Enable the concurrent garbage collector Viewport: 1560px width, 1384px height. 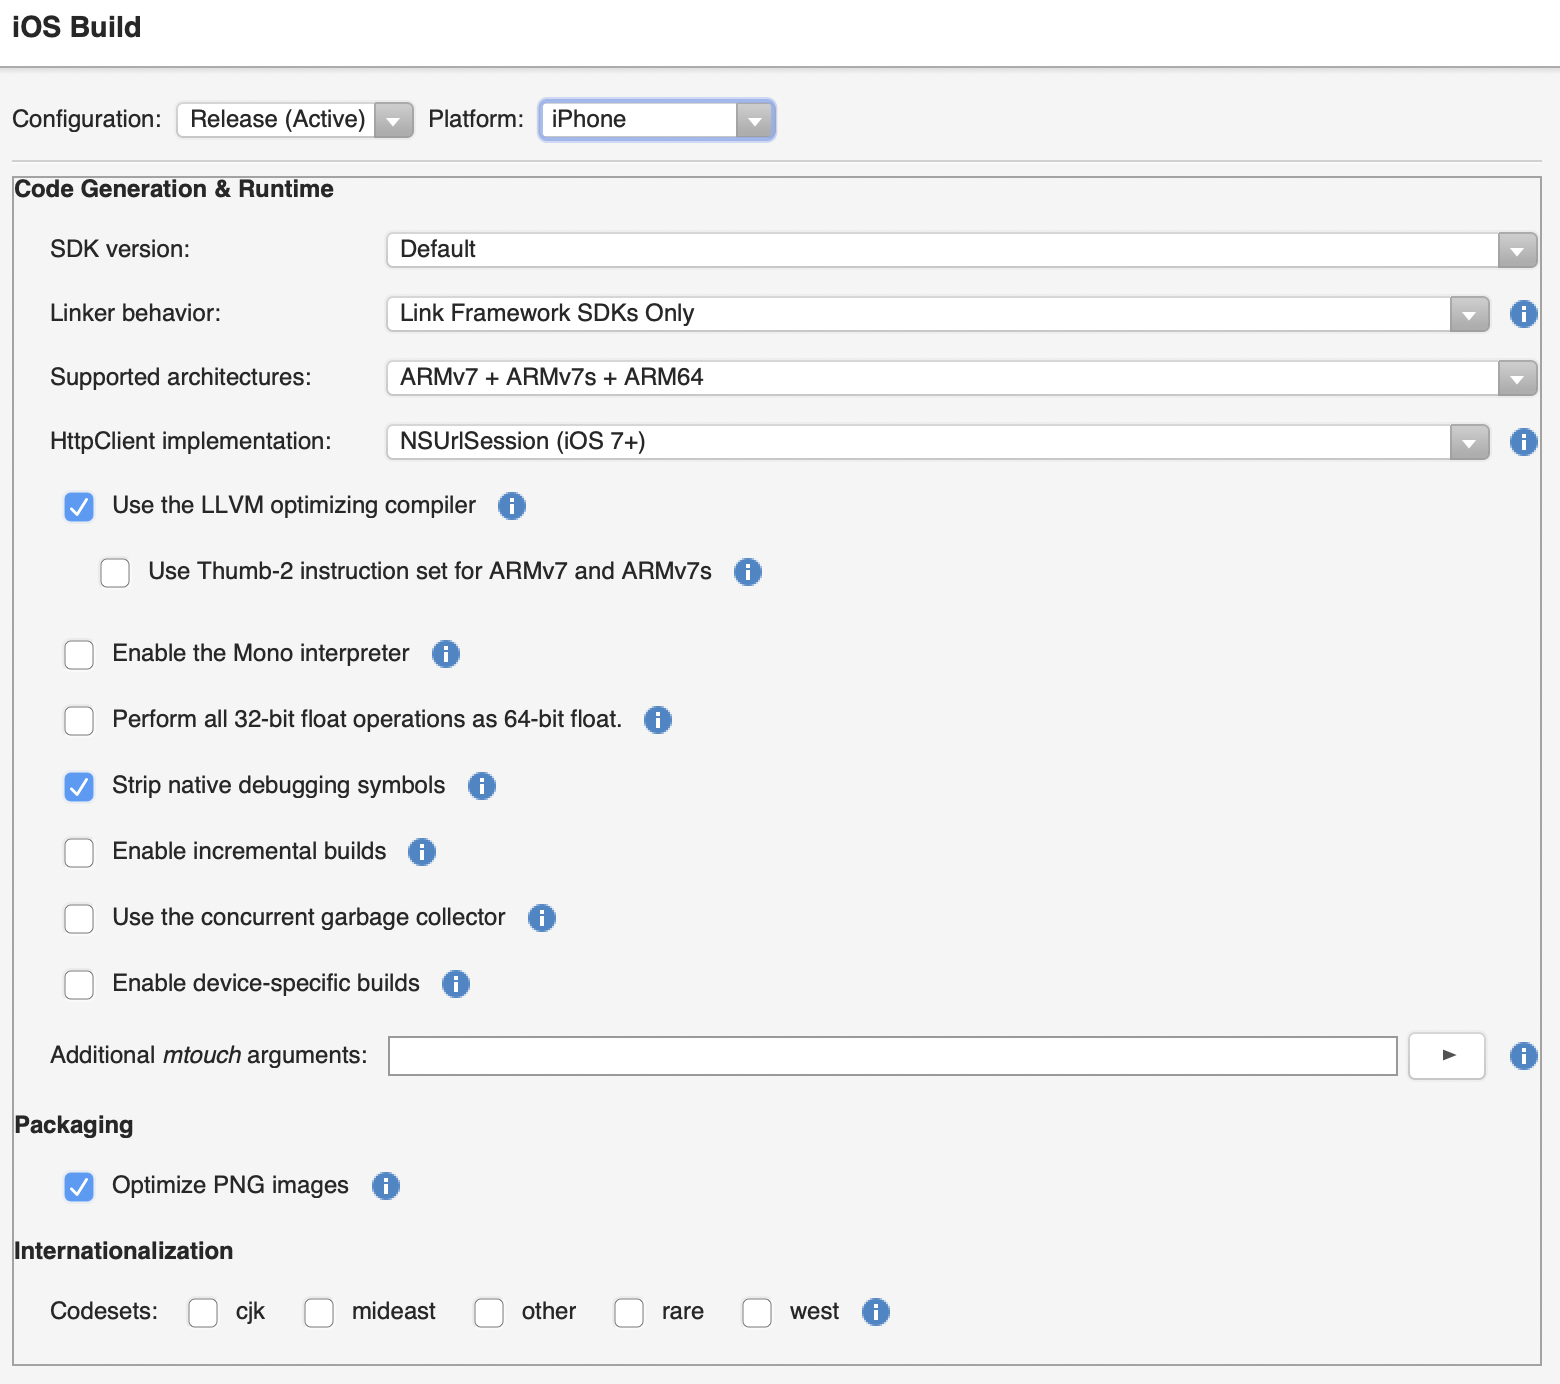79,919
